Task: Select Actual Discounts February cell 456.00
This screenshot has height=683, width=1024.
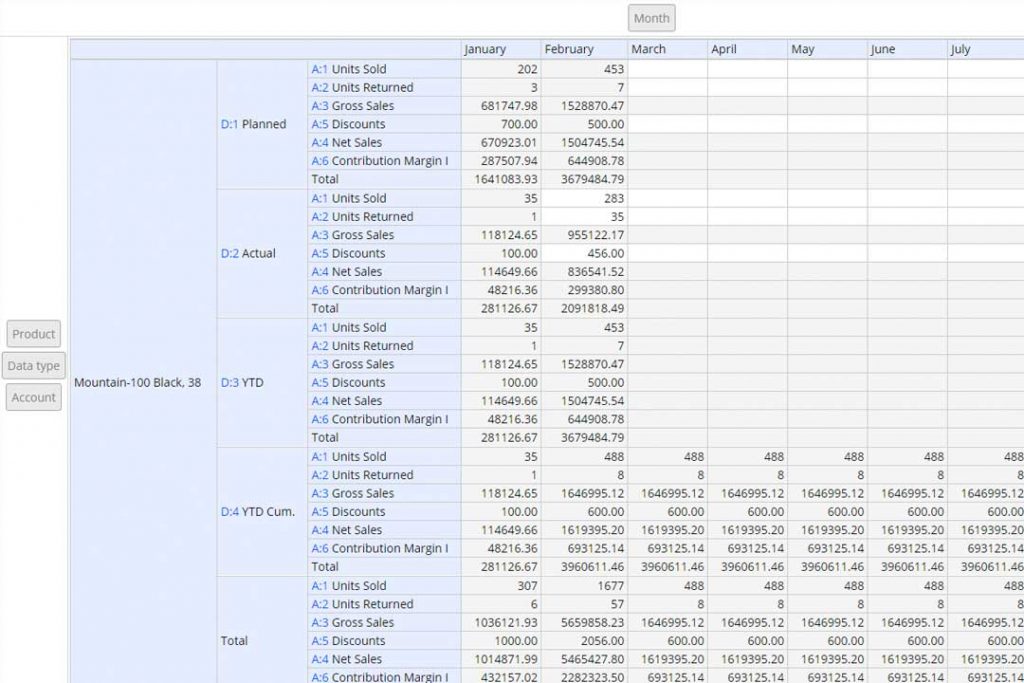Action: click(x=584, y=253)
